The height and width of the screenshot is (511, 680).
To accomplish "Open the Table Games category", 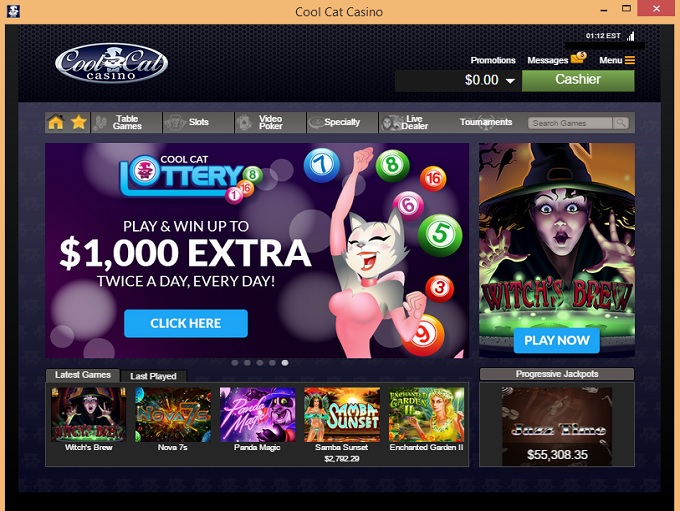I will click(126, 122).
